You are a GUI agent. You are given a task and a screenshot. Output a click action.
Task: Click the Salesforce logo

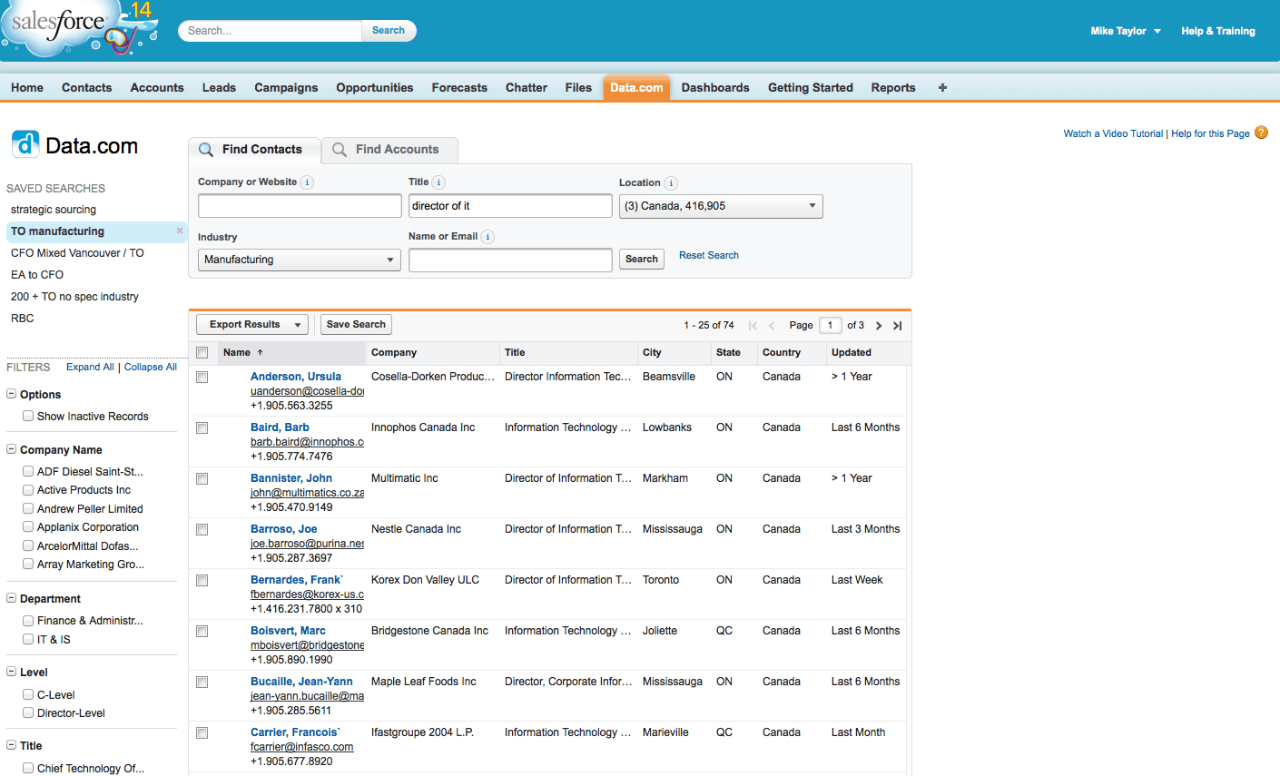click(x=80, y=30)
